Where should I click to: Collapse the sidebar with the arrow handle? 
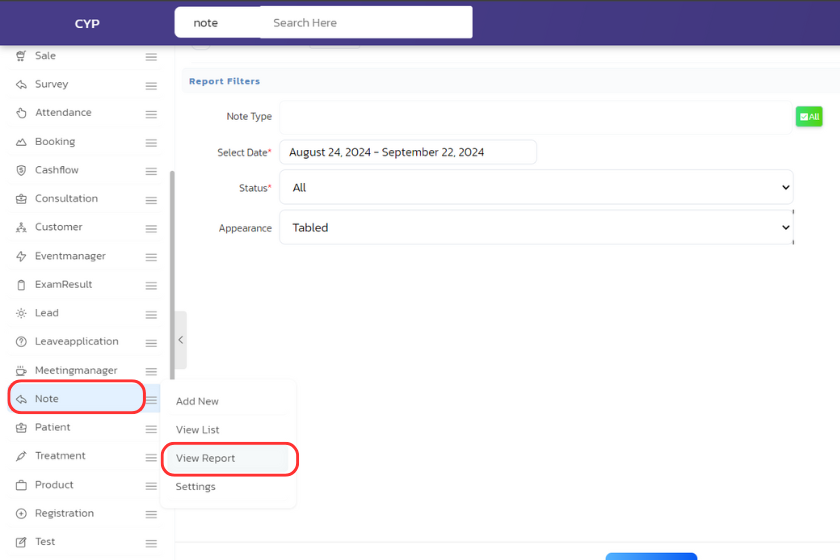(181, 340)
